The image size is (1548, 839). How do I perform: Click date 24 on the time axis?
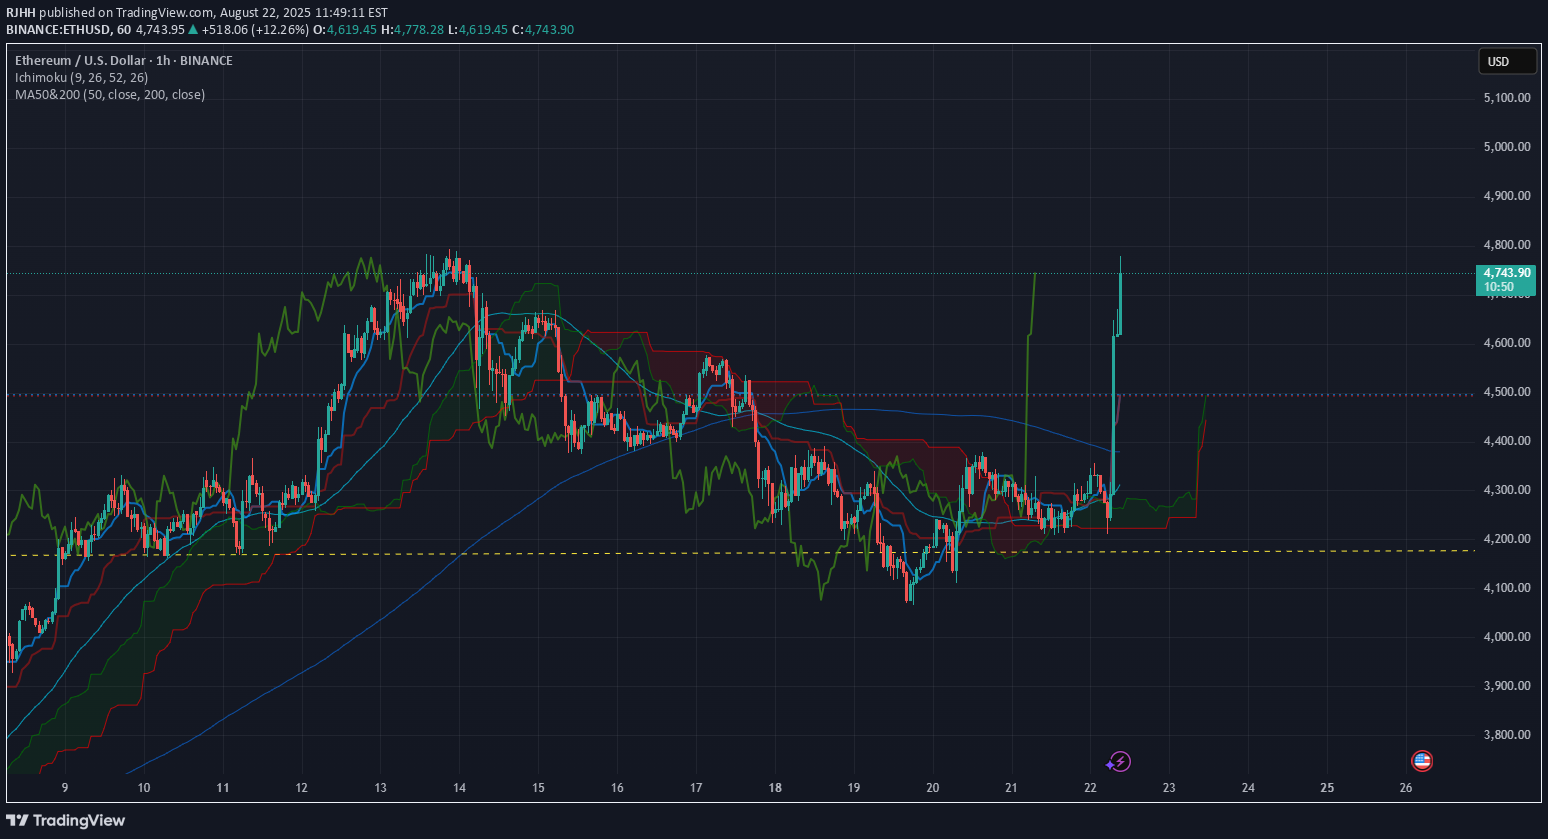coord(1248,788)
